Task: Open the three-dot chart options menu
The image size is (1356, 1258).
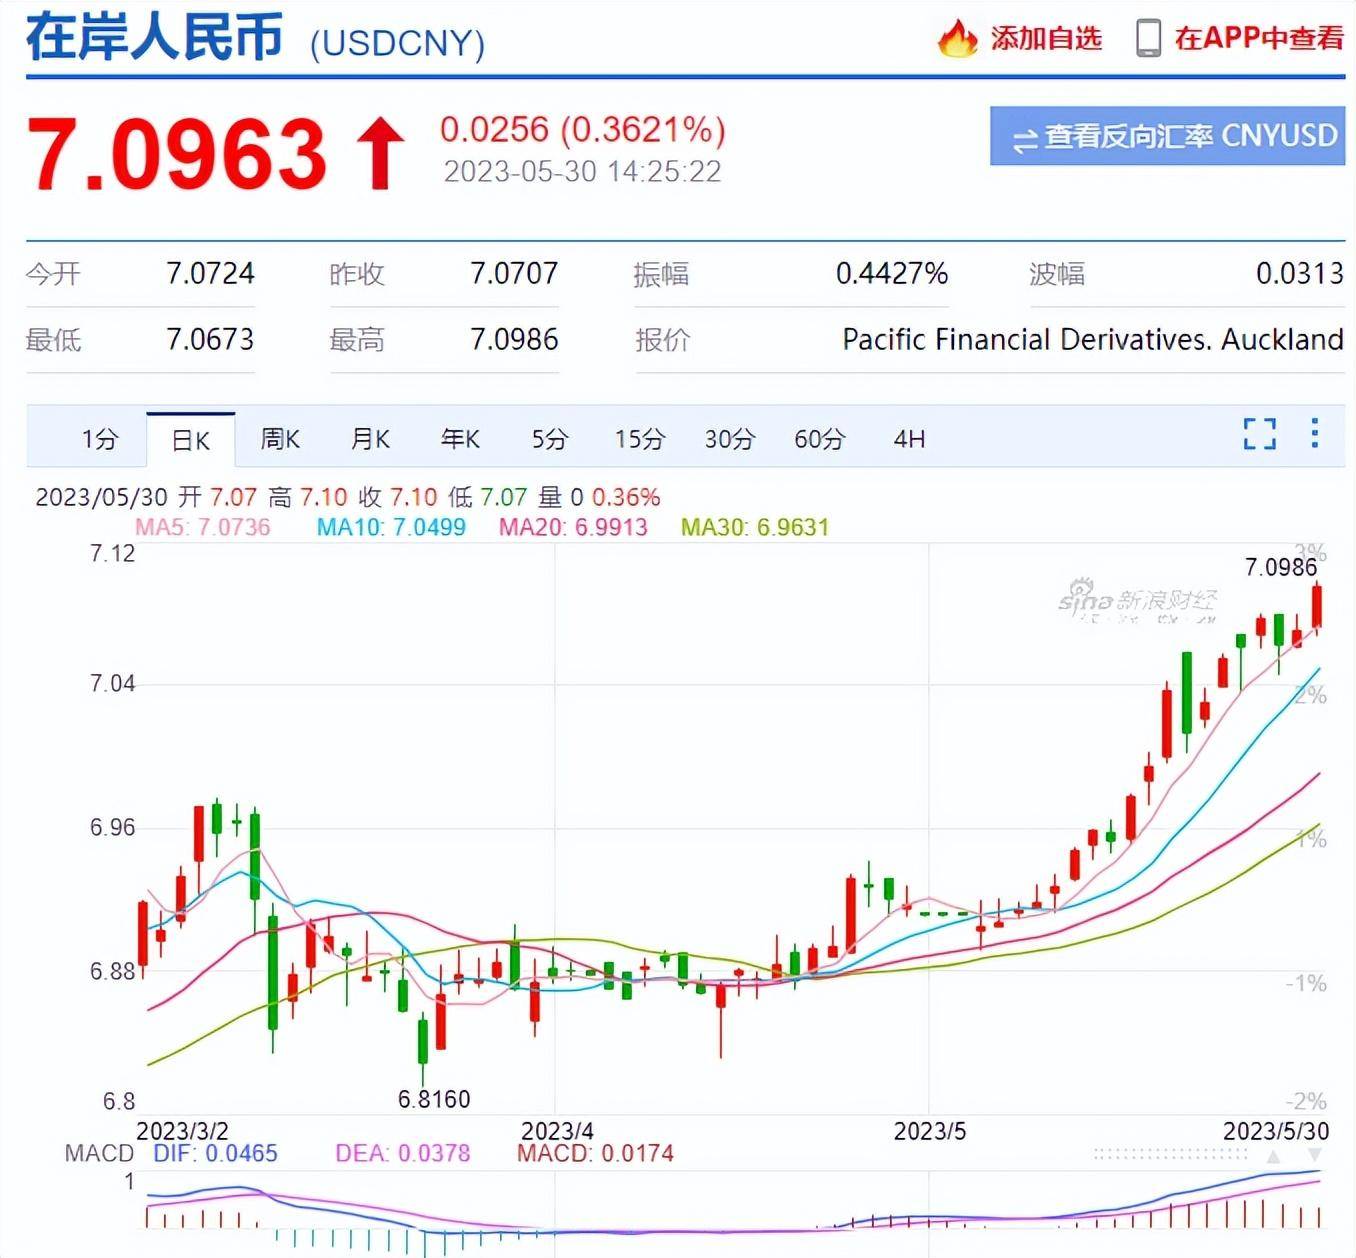Action: coord(1314,433)
